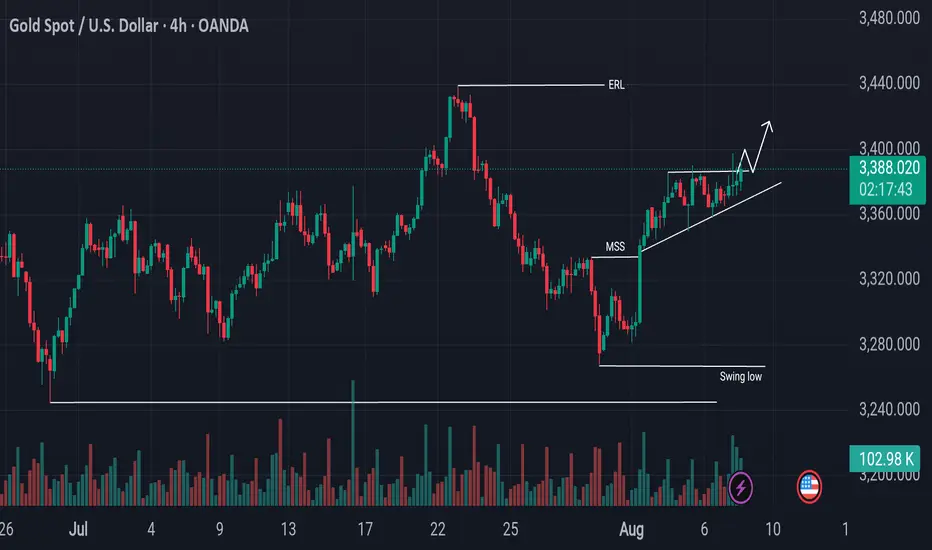Select the MSS text label
This screenshot has width=932, height=550.
click(x=615, y=247)
